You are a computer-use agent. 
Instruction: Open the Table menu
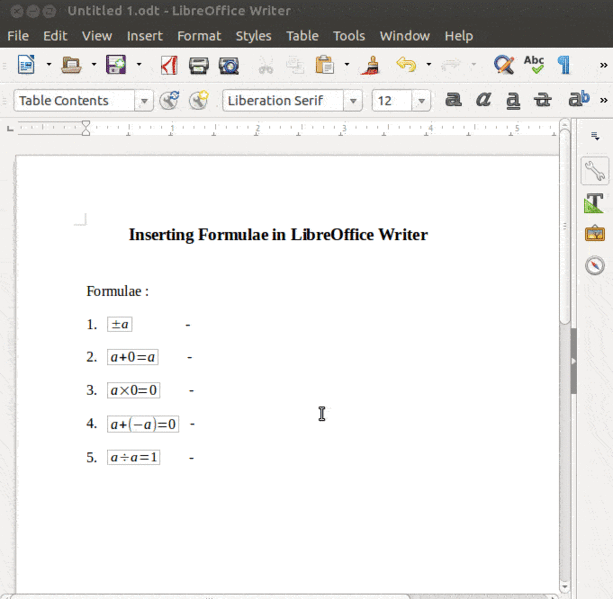[302, 36]
